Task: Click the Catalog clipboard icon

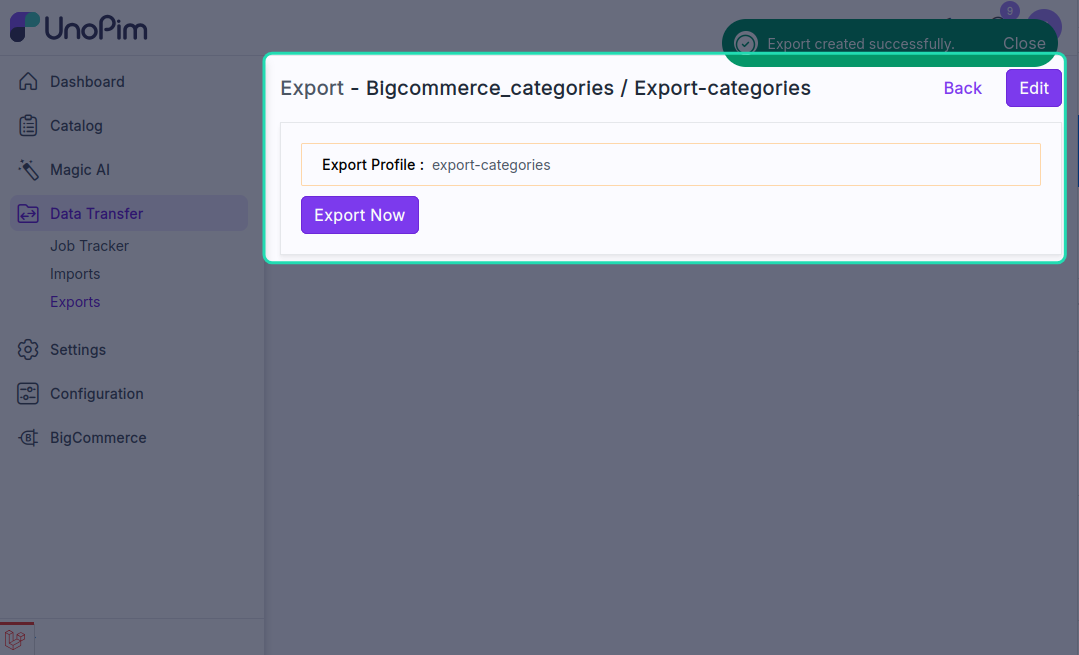Action: (x=28, y=125)
